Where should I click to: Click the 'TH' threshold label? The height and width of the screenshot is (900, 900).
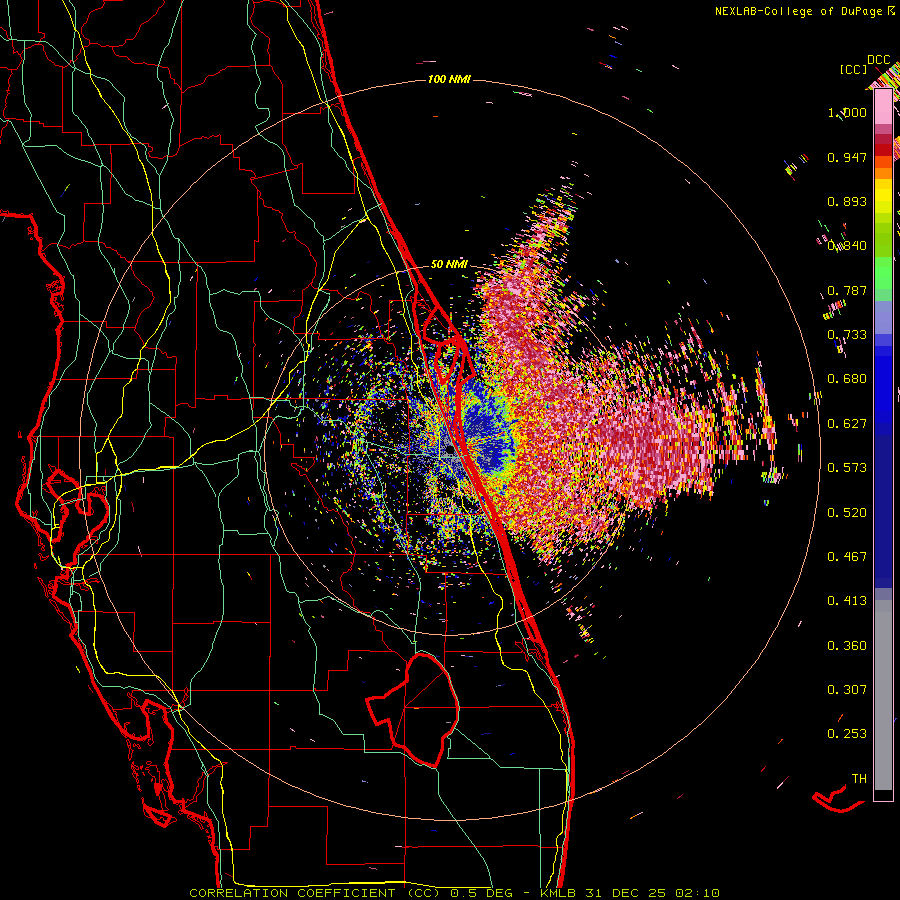click(859, 778)
